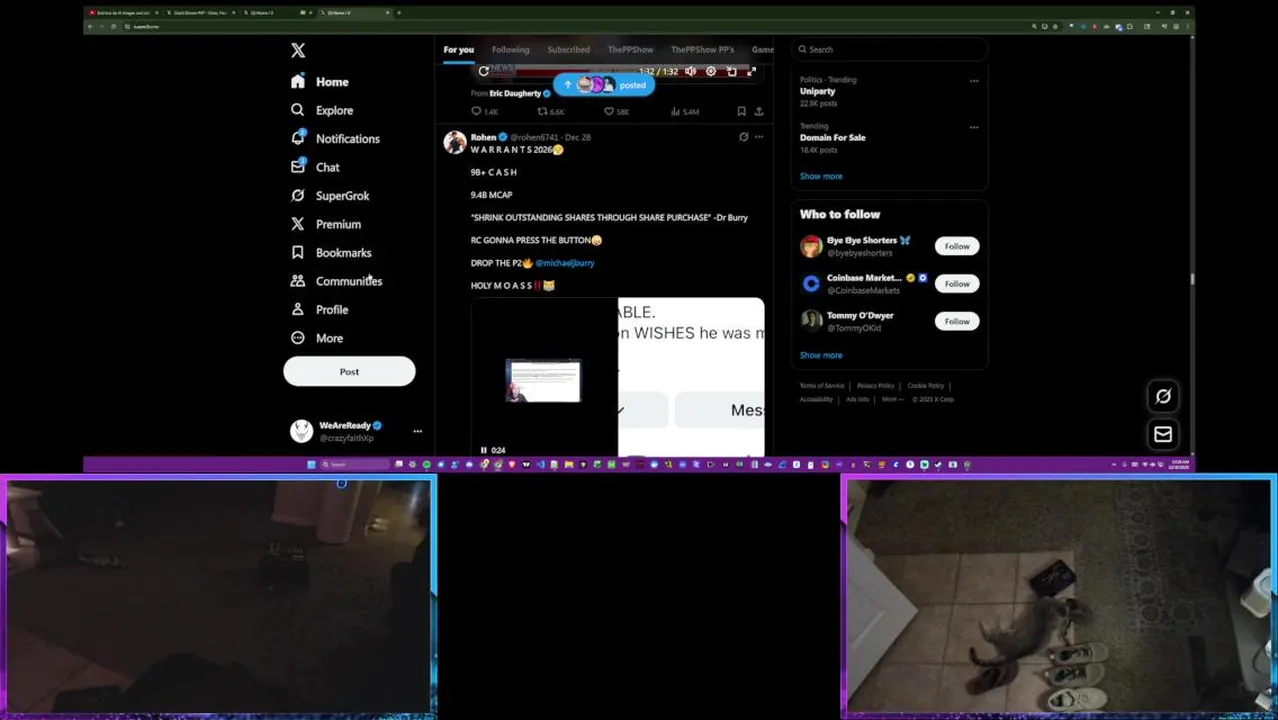
Task: Open ThePPShow PP's timeline tab
Action: click(x=702, y=49)
